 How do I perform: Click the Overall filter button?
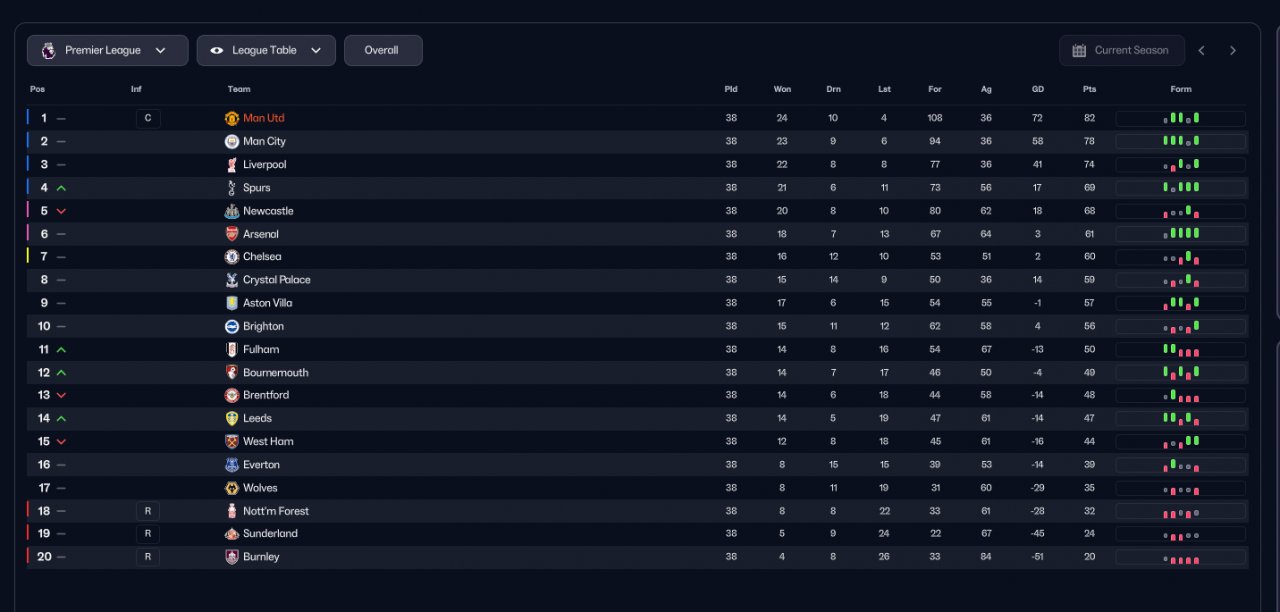tap(382, 51)
